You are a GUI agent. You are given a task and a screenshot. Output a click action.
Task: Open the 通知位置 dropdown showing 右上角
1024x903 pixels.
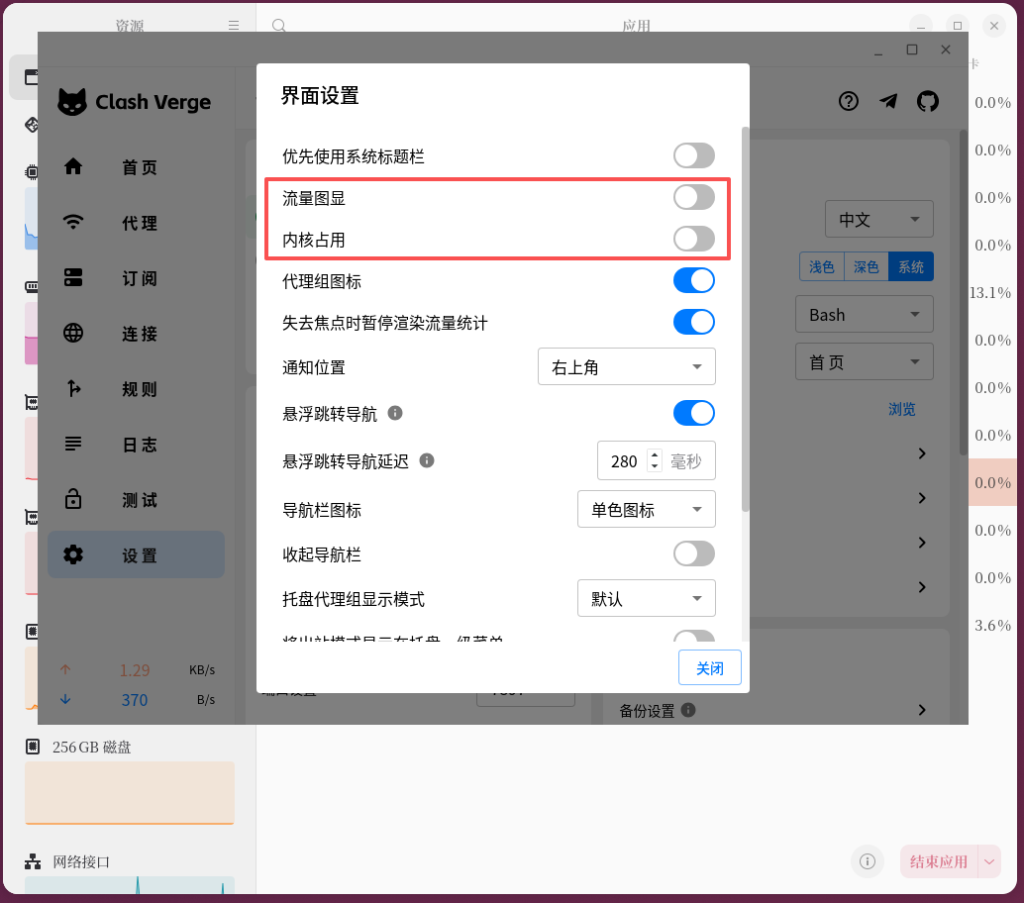pyautogui.click(x=626, y=367)
